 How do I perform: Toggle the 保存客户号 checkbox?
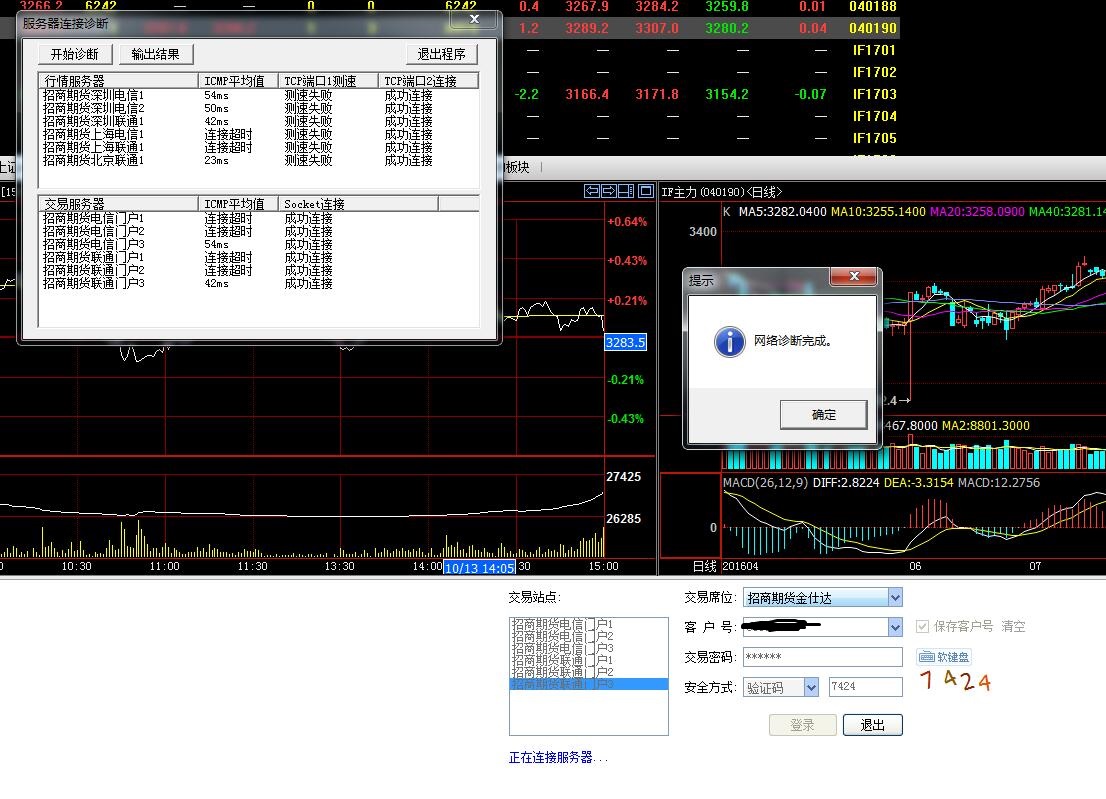[x=923, y=627]
